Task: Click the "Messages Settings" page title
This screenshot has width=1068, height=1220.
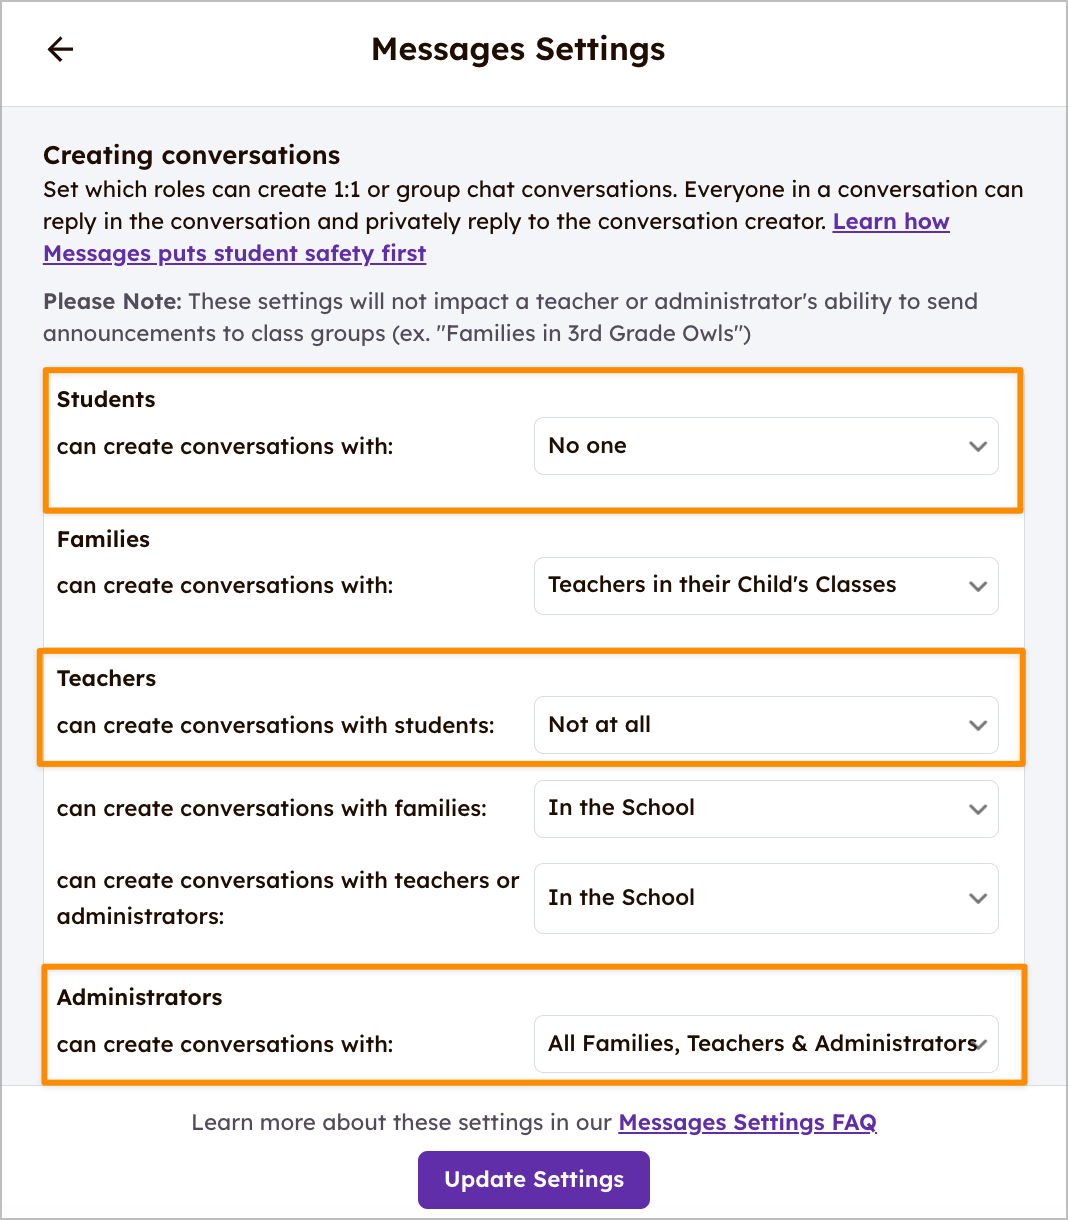Action: pyautogui.click(x=518, y=49)
